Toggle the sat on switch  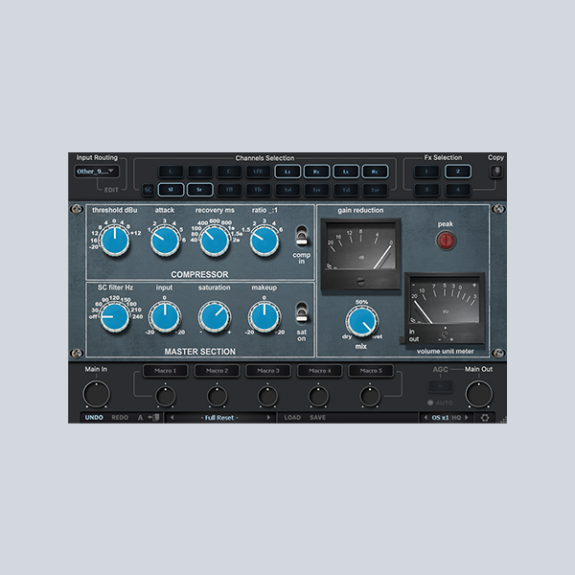302,313
